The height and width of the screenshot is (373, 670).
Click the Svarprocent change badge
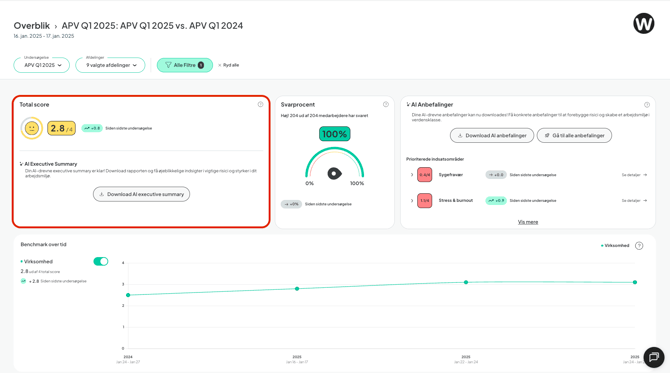point(291,204)
